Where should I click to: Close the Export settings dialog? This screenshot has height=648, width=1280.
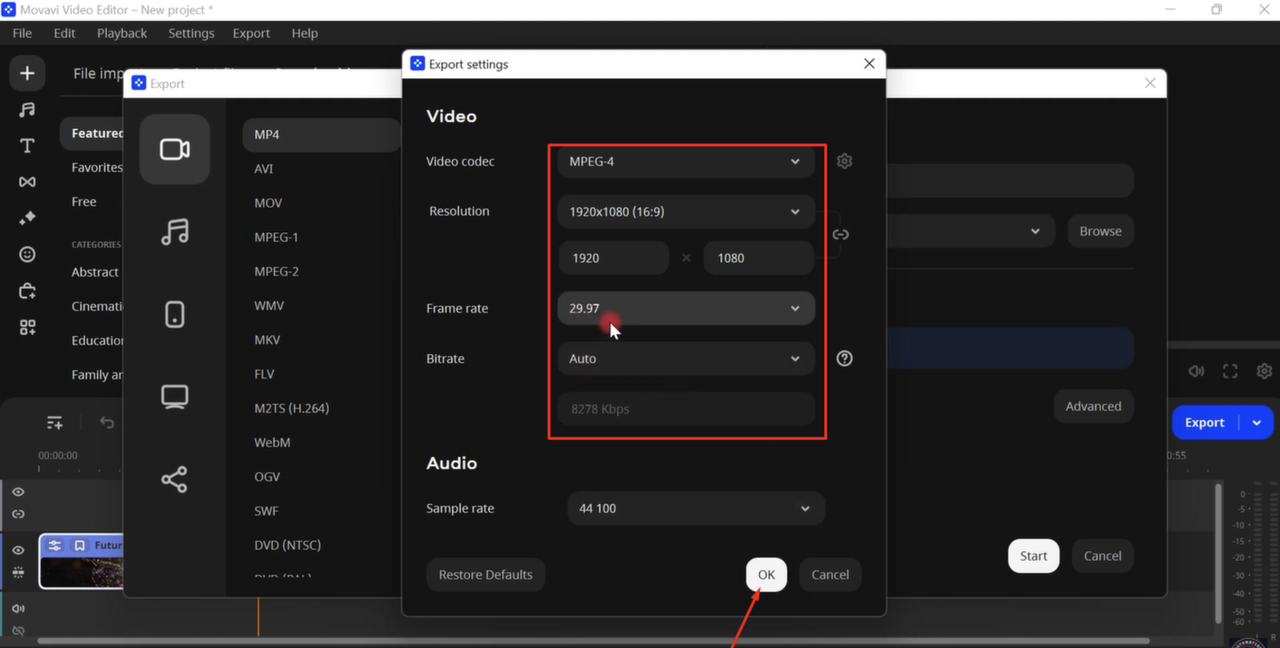869,63
